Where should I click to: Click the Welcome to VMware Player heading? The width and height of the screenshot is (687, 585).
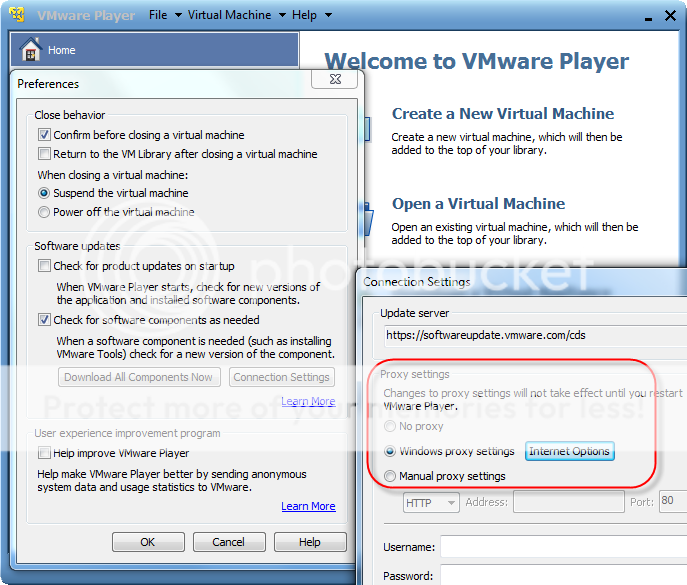[x=477, y=61]
